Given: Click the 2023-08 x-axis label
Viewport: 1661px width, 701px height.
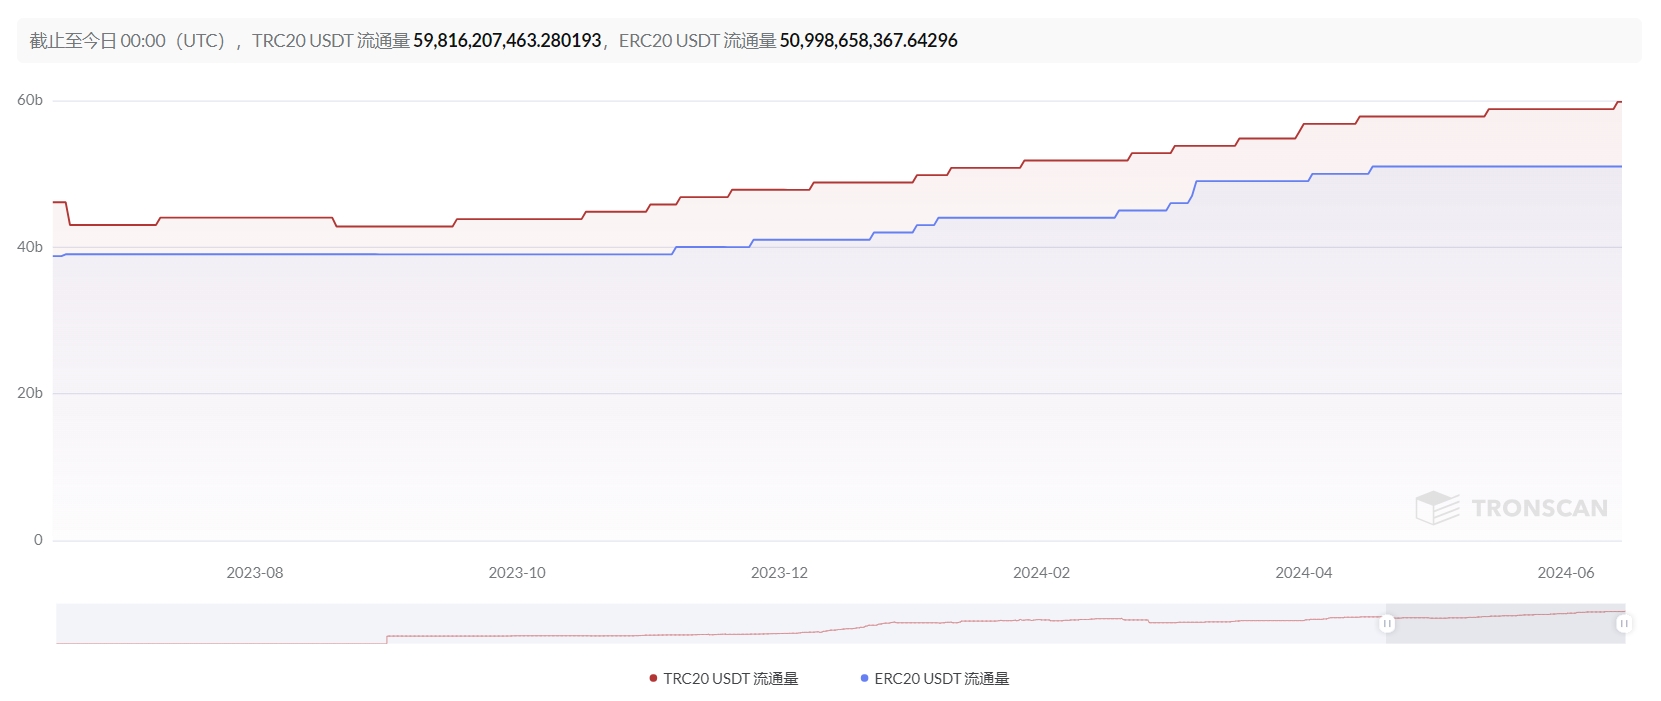Looking at the screenshot, I should pos(255,573).
